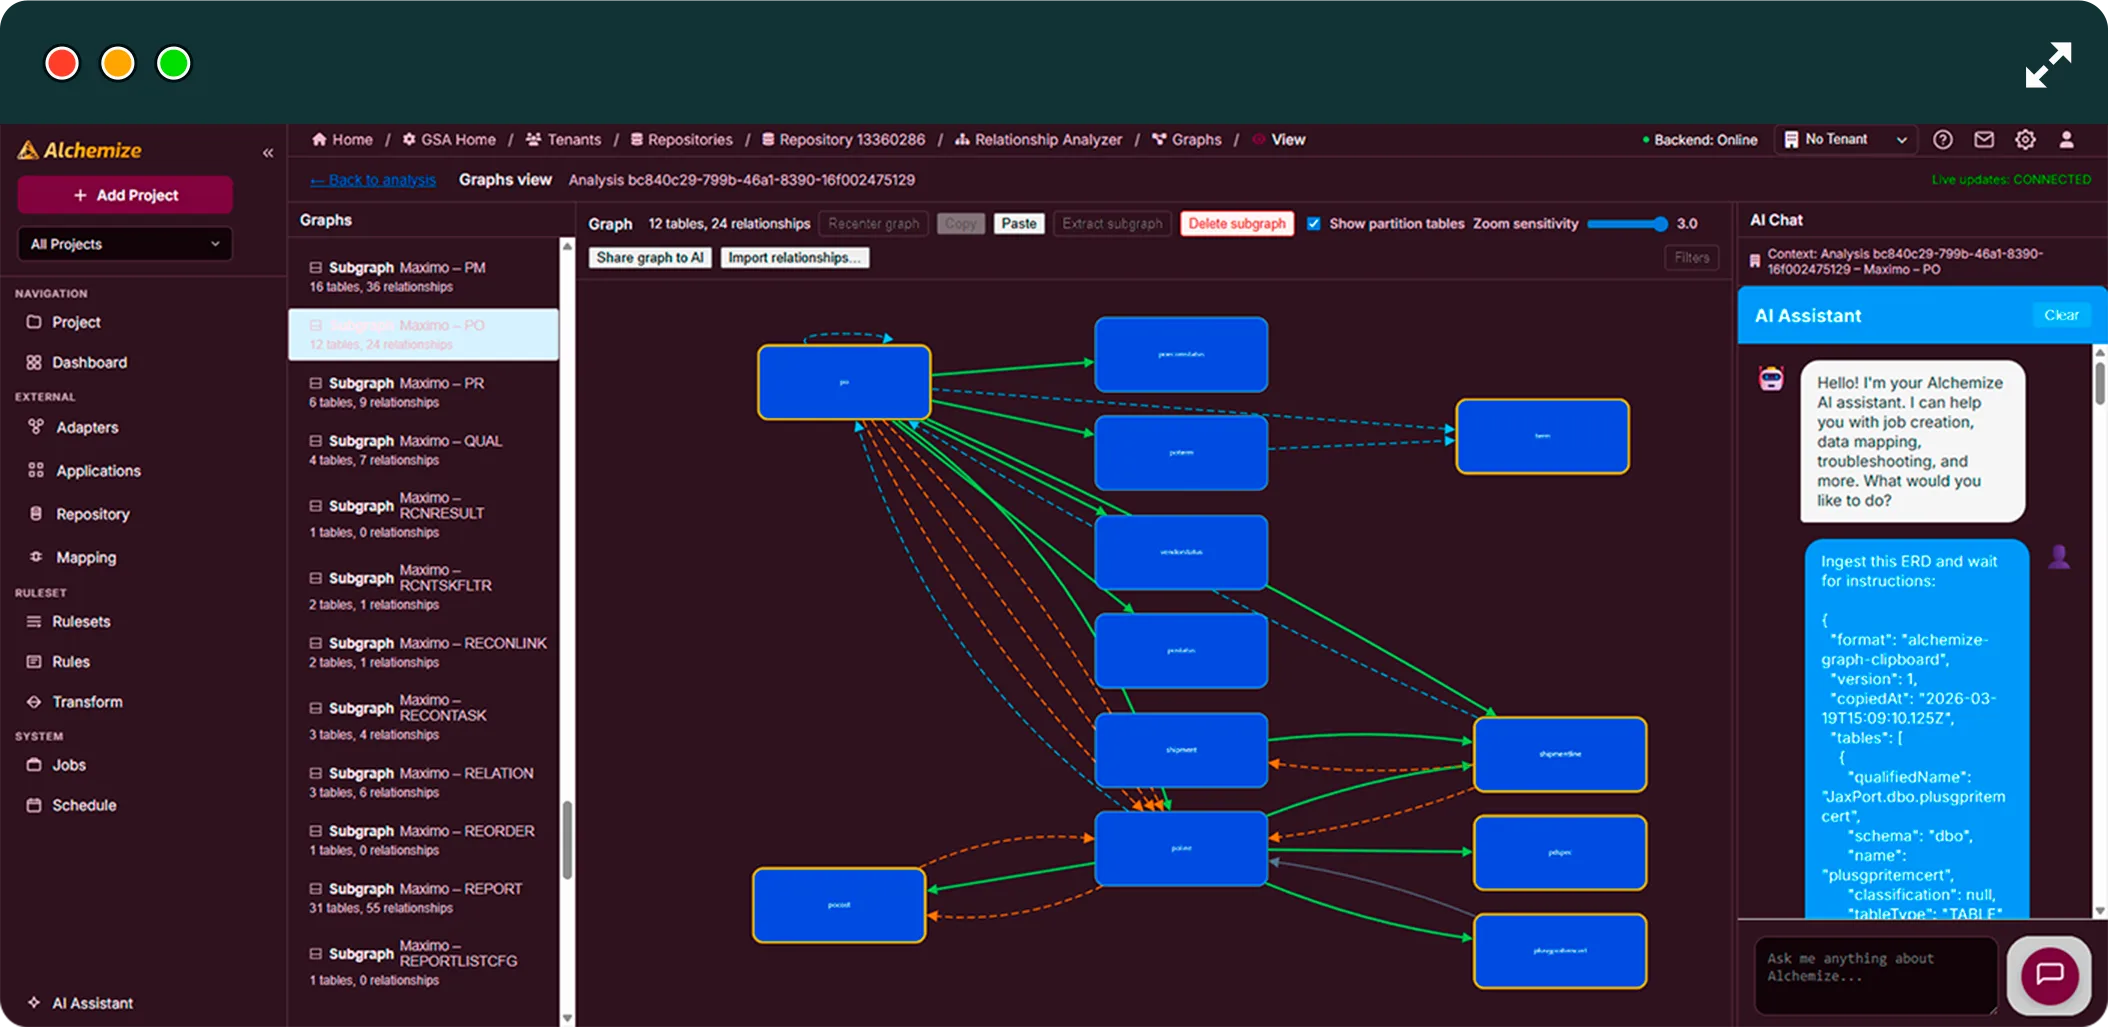The height and width of the screenshot is (1027, 2108).
Task: Click the Repository 13360286 breadcrumb
Action: tap(843, 139)
